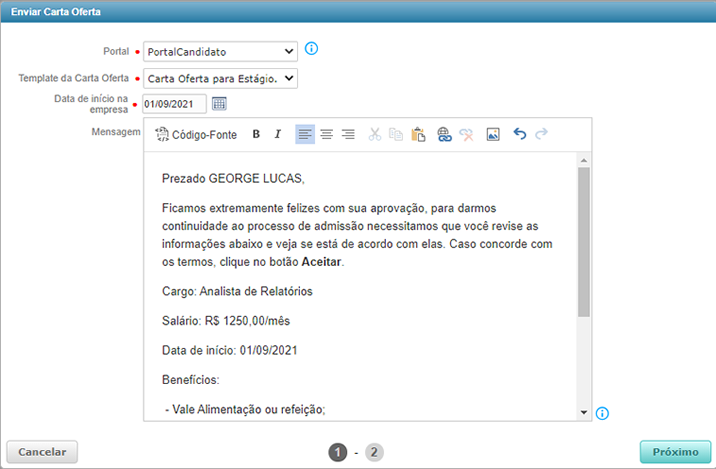Expand the Template da Carta Oferta dropdown
The width and height of the screenshot is (716, 469).
point(220,78)
